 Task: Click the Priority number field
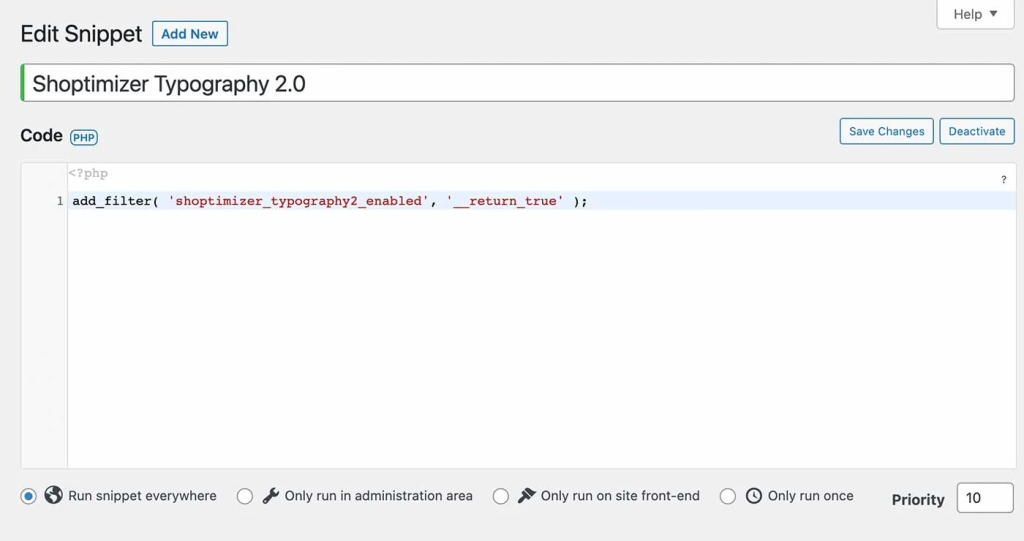984,497
